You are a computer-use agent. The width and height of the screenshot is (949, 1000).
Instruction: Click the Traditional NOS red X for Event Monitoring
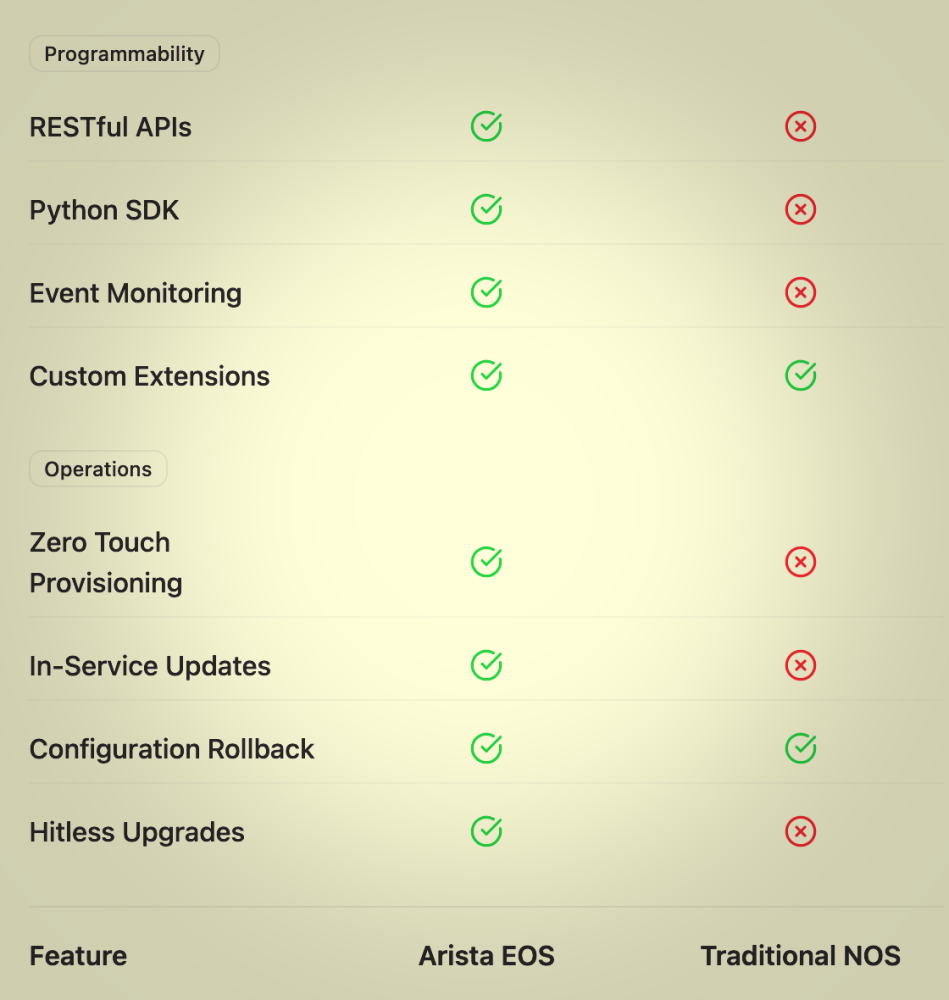pyautogui.click(x=800, y=293)
